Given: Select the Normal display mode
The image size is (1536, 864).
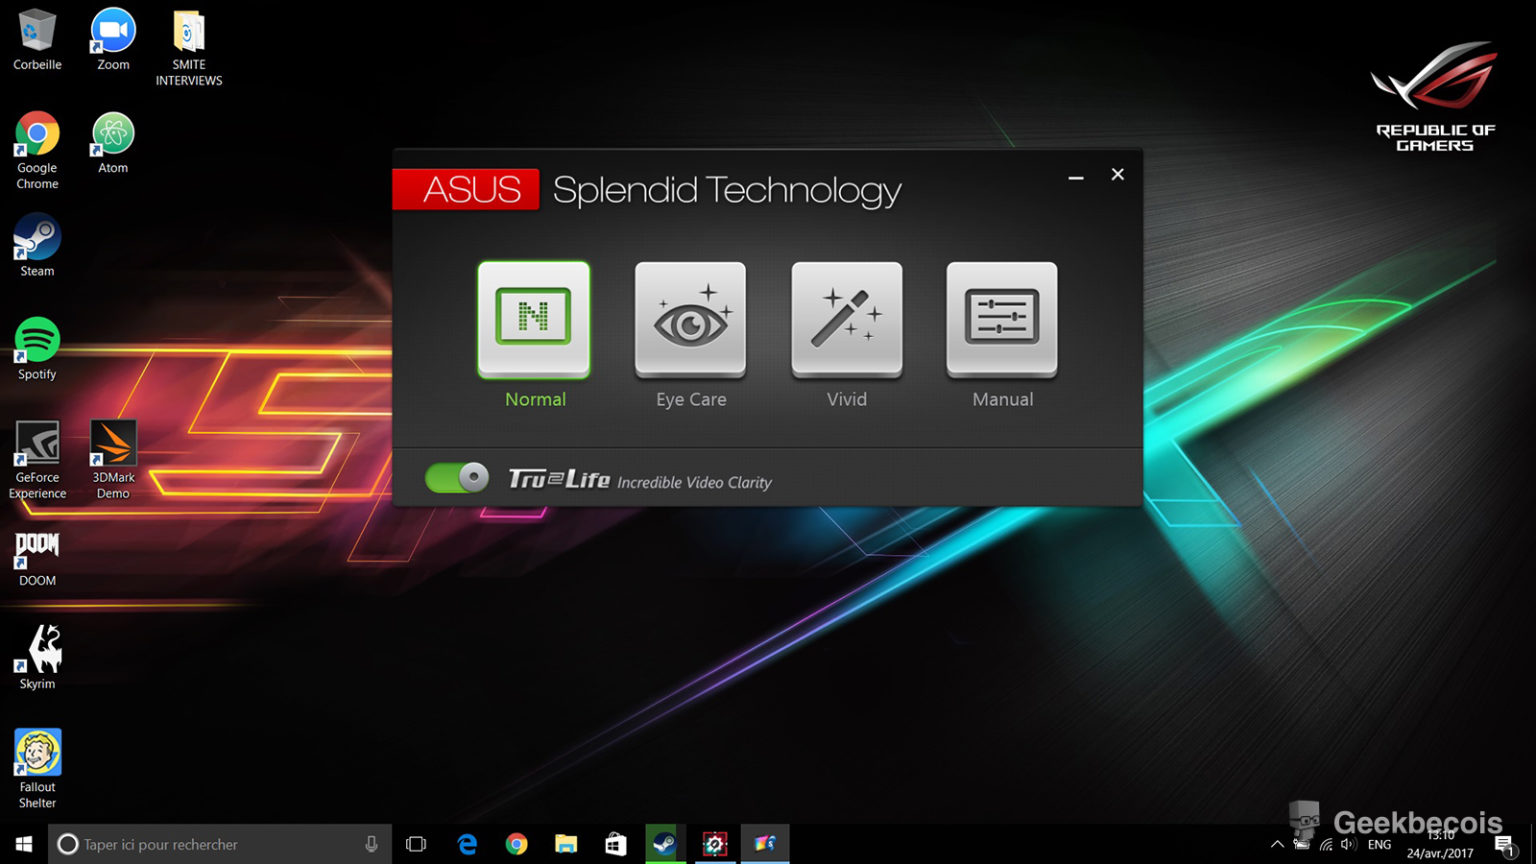Looking at the screenshot, I should coord(534,319).
